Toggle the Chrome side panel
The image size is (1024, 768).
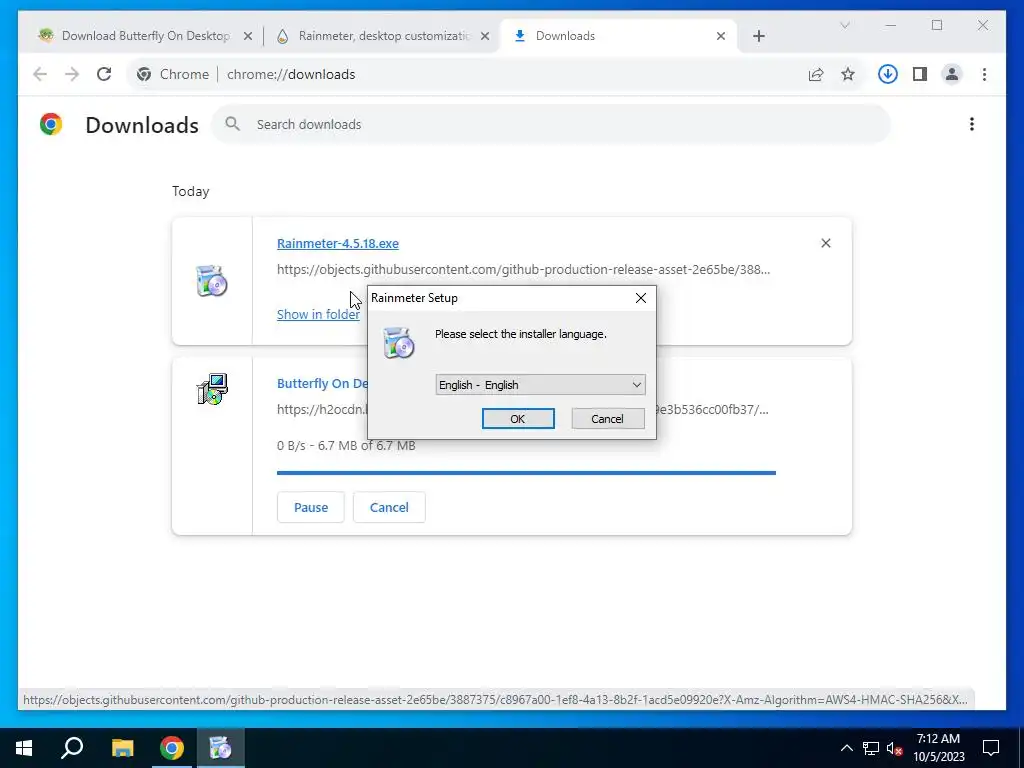[x=920, y=74]
